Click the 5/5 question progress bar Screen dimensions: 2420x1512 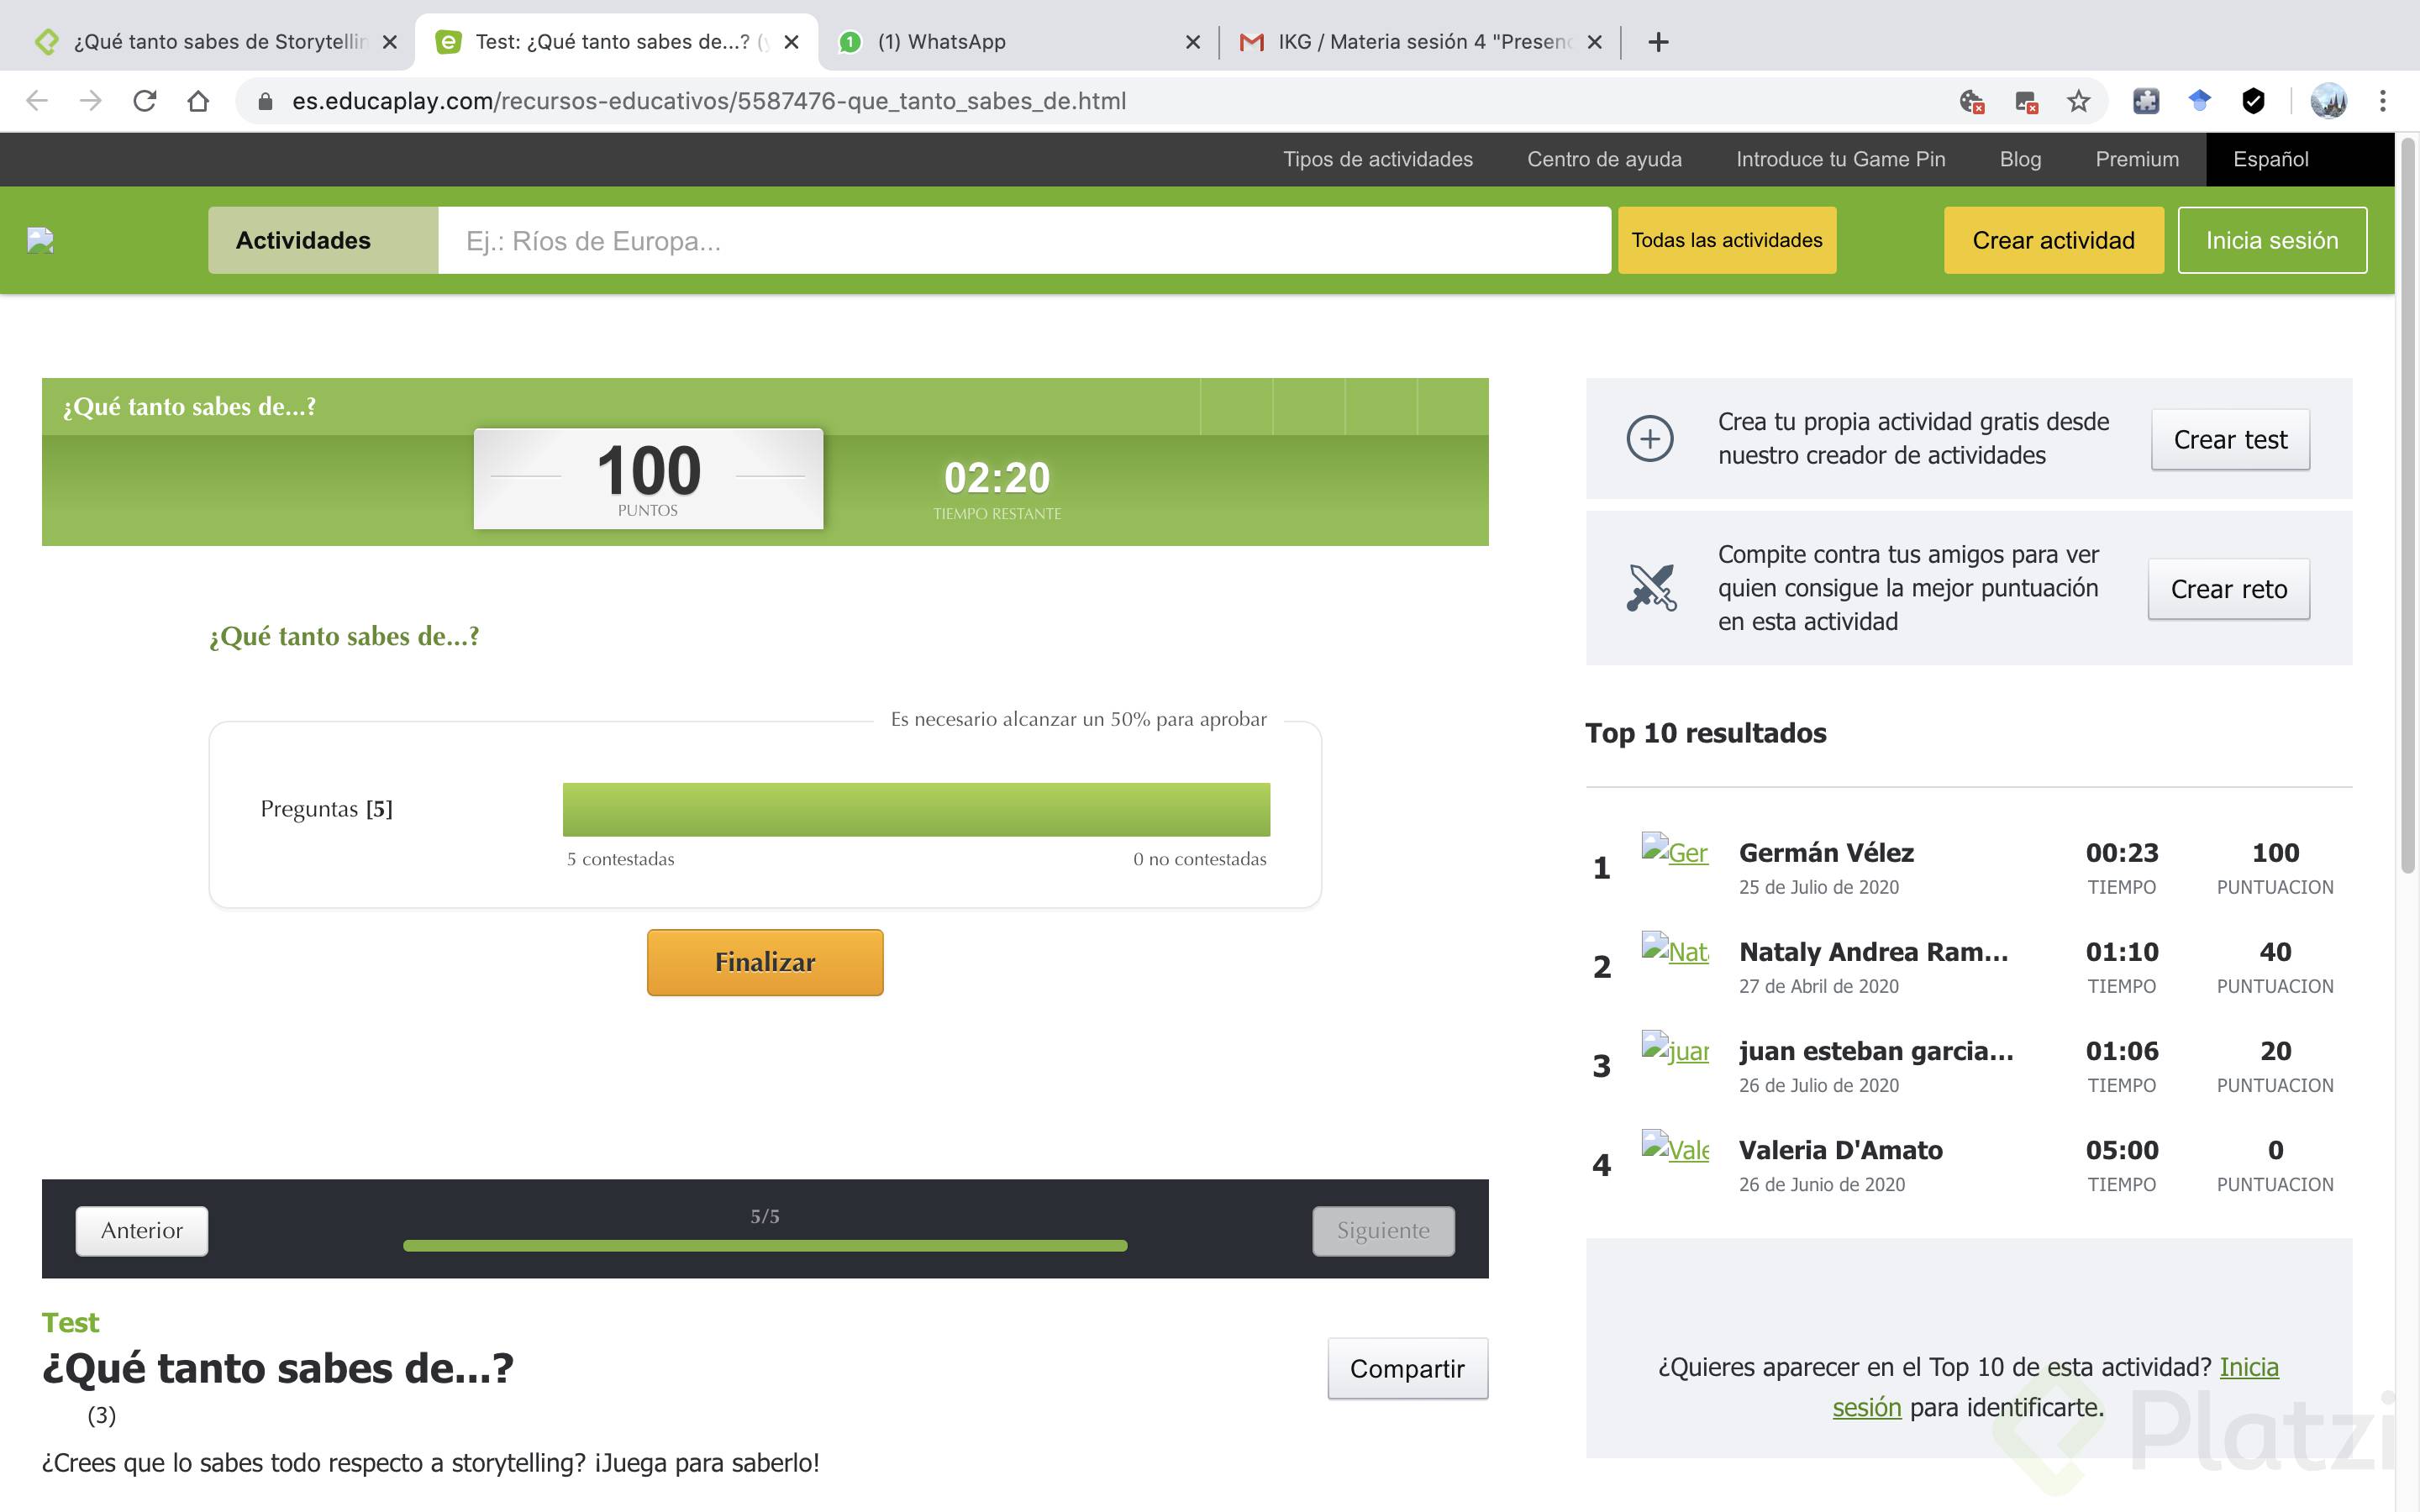point(765,1245)
